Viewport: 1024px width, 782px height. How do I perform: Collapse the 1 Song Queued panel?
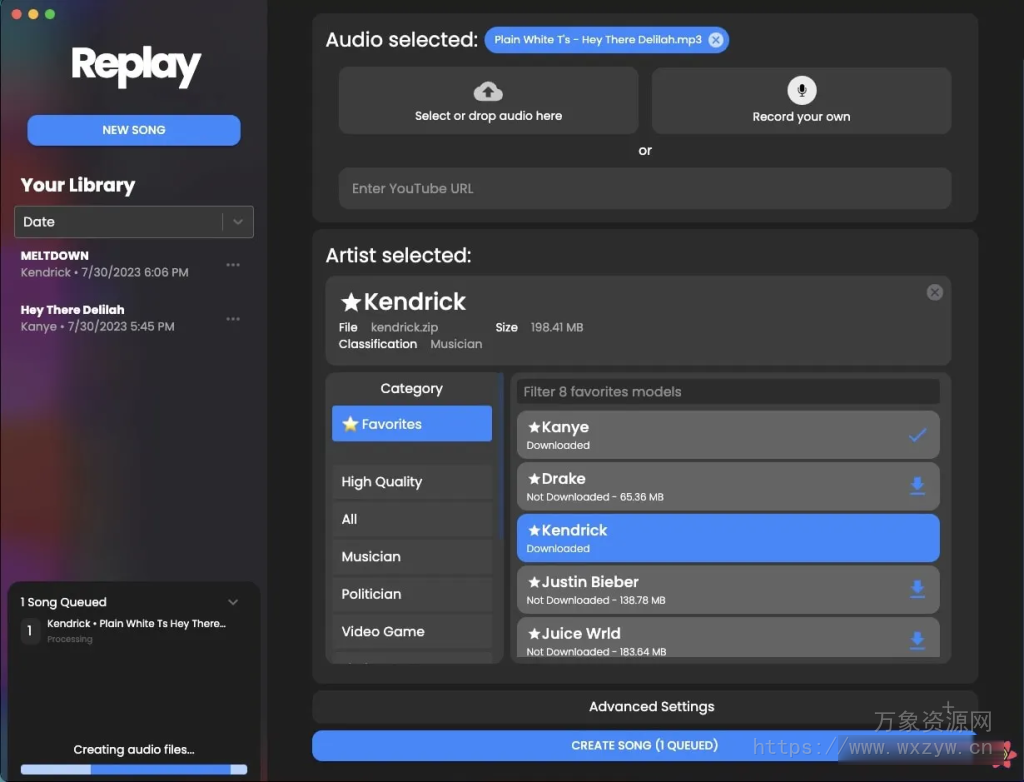[233, 602]
